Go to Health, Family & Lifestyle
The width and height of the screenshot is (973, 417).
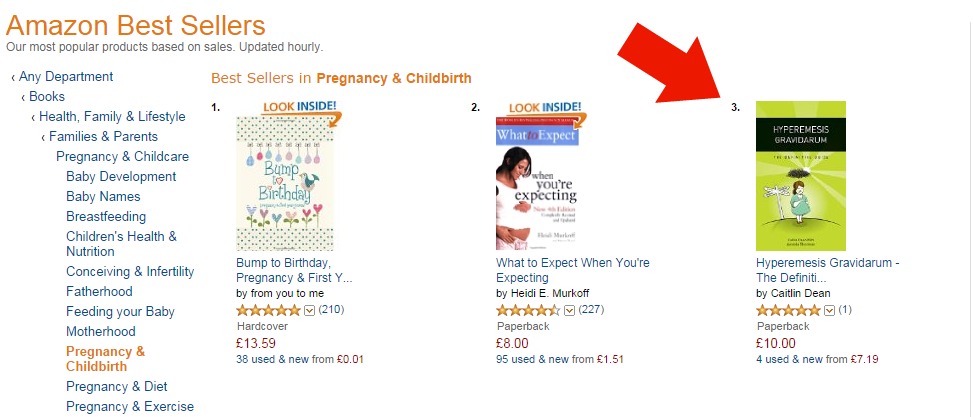coord(112,117)
